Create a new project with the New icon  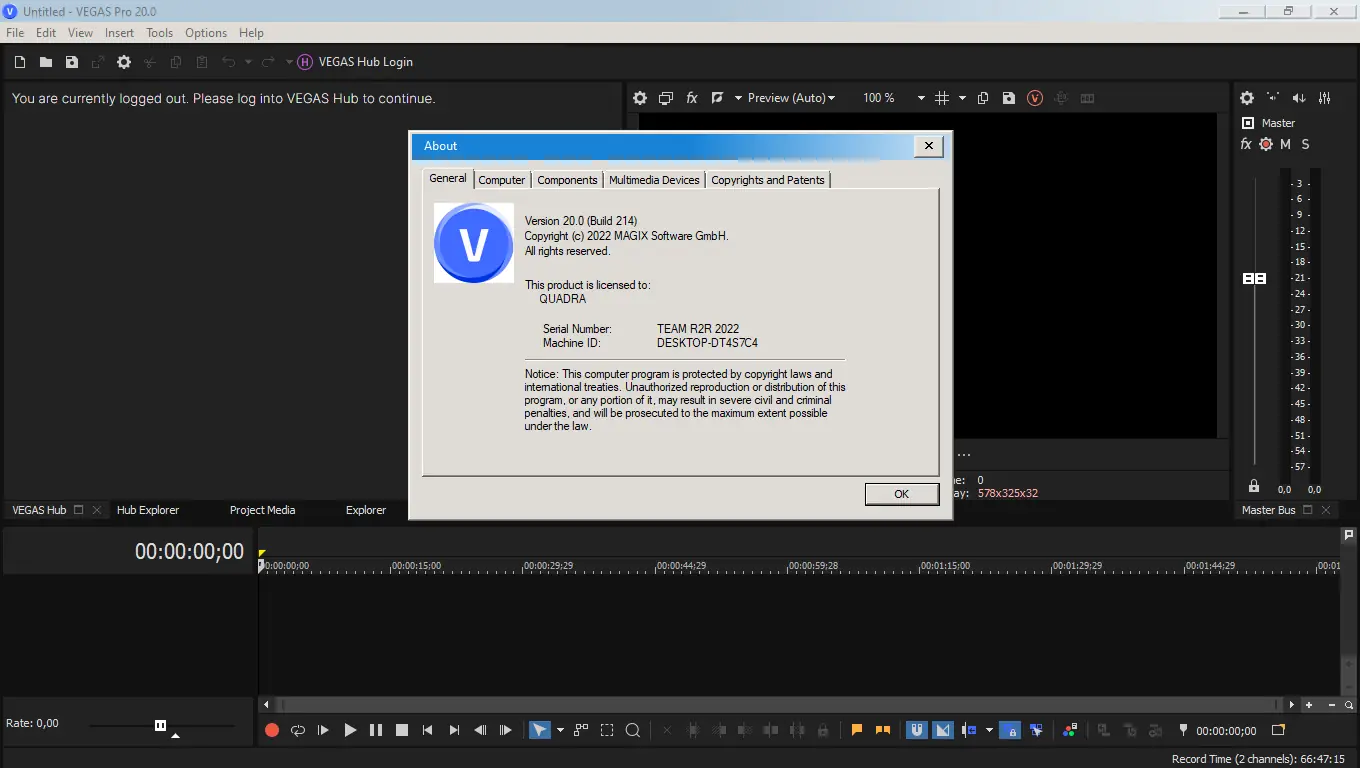tap(20, 62)
